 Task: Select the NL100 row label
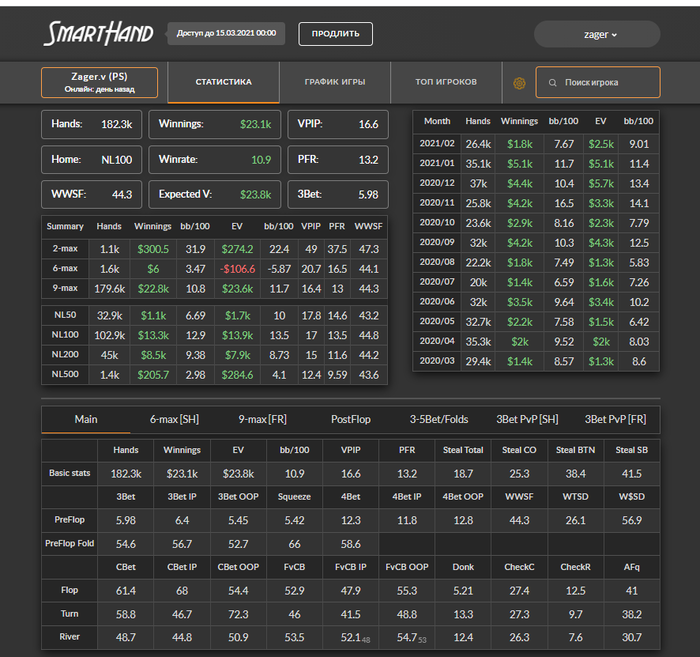tap(65, 335)
